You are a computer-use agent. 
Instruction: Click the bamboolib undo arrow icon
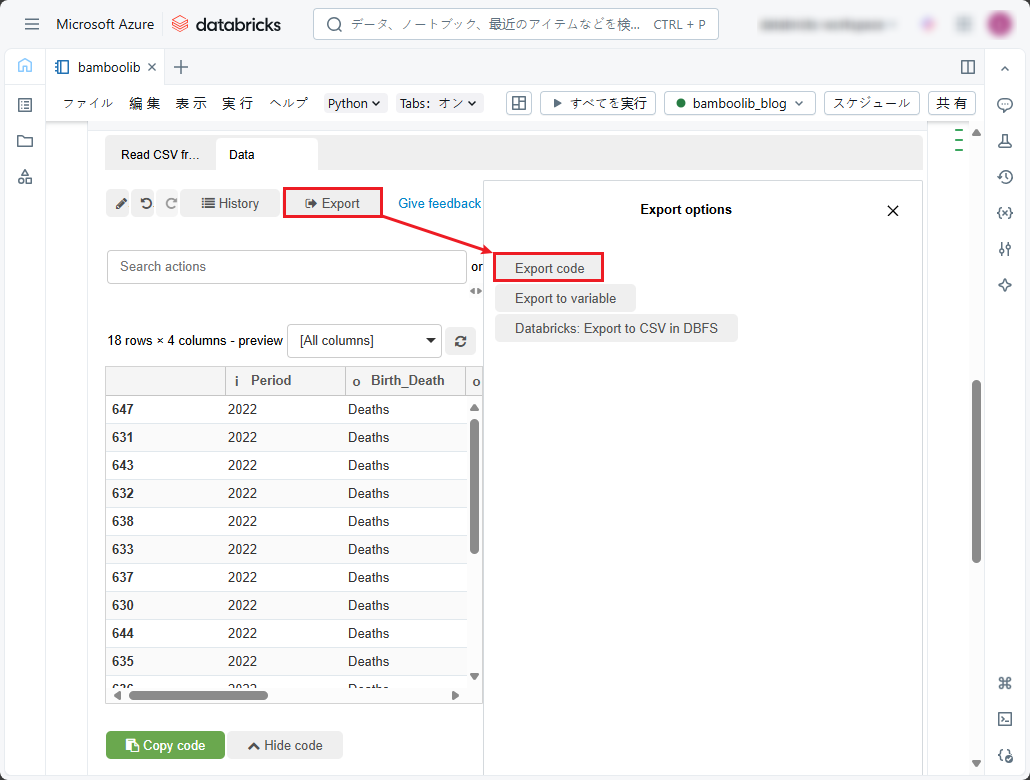146,203
